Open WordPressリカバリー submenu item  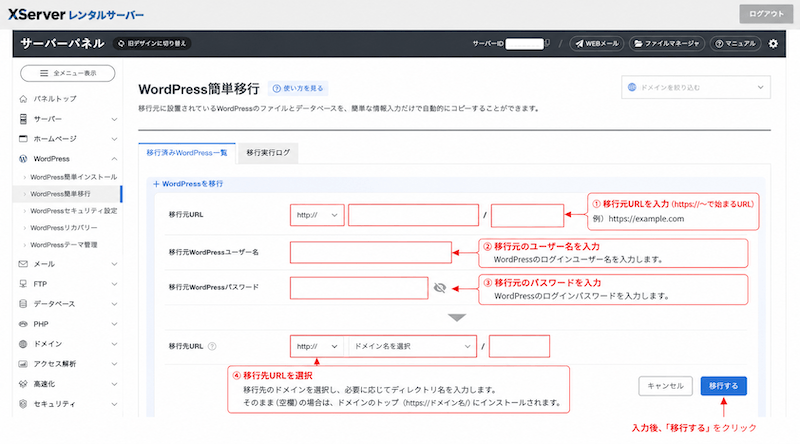click(63, 228)
